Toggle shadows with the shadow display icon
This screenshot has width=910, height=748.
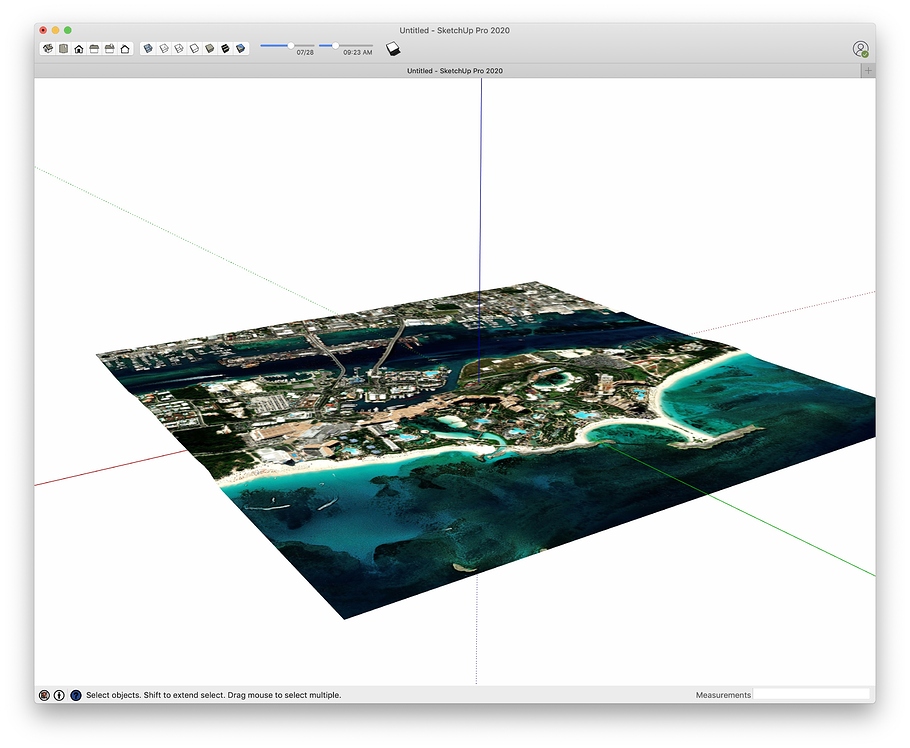coord(392,47)
